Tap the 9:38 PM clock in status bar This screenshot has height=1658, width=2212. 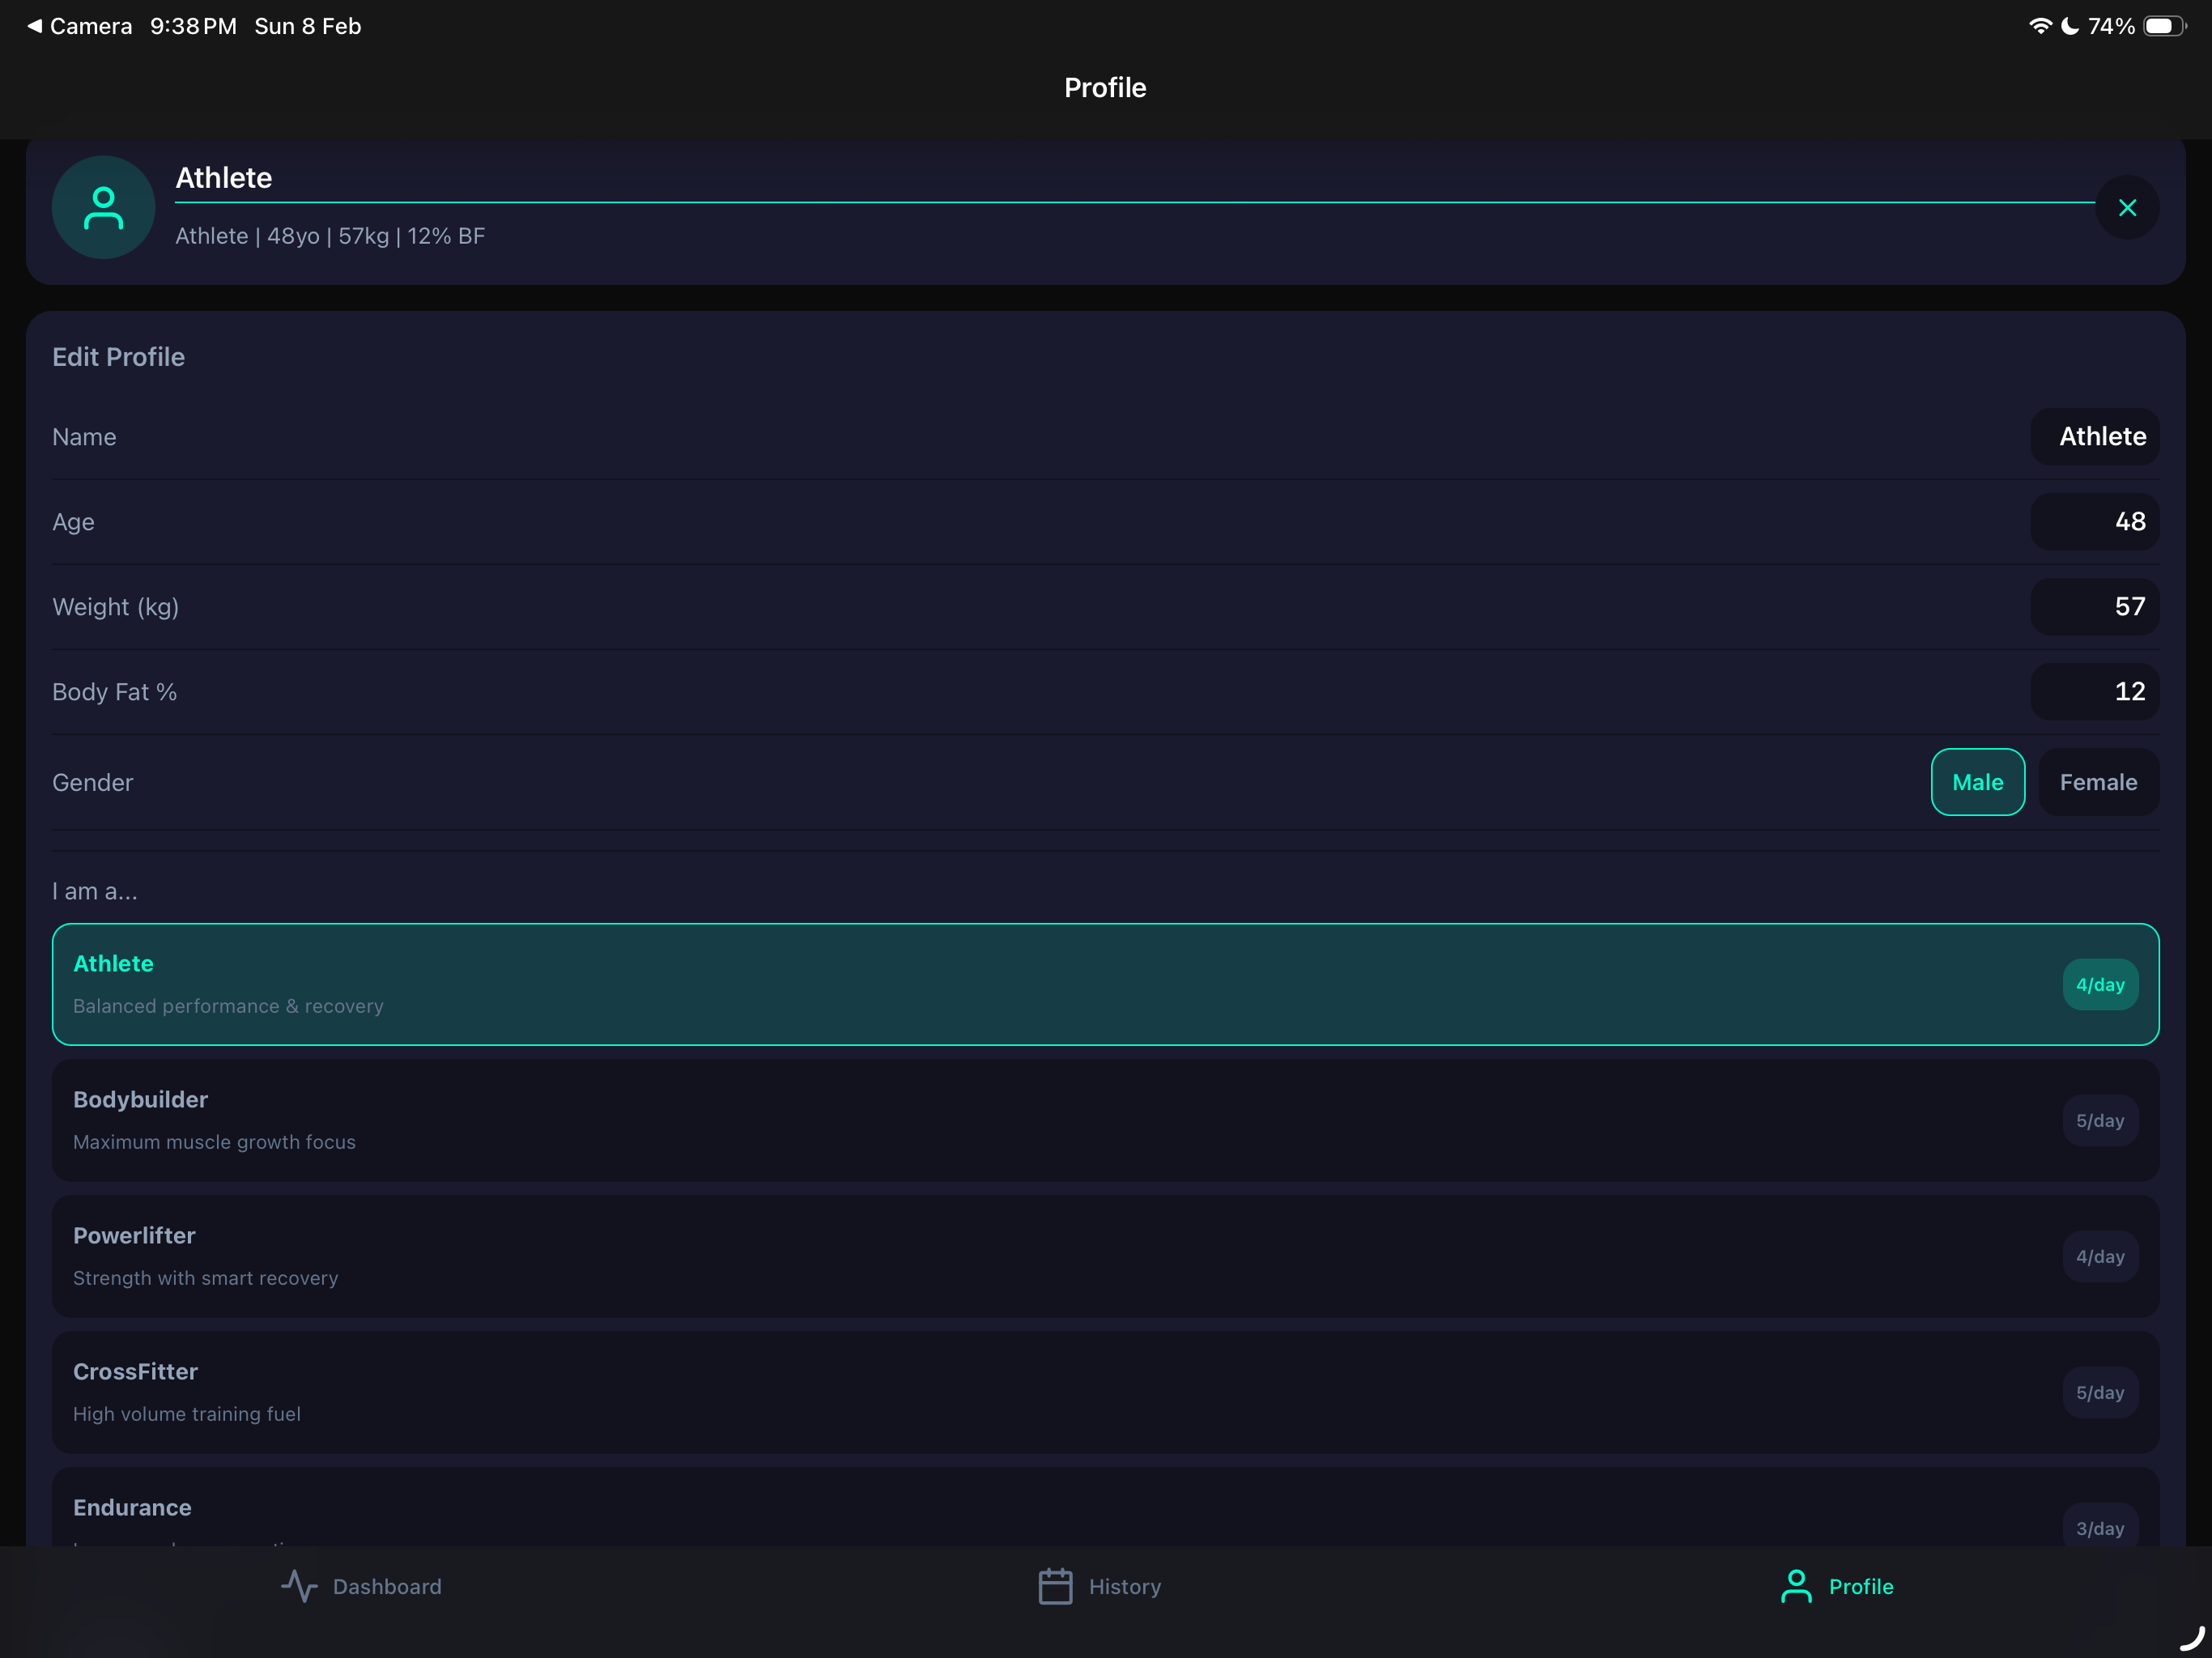(x=193, y=26)
